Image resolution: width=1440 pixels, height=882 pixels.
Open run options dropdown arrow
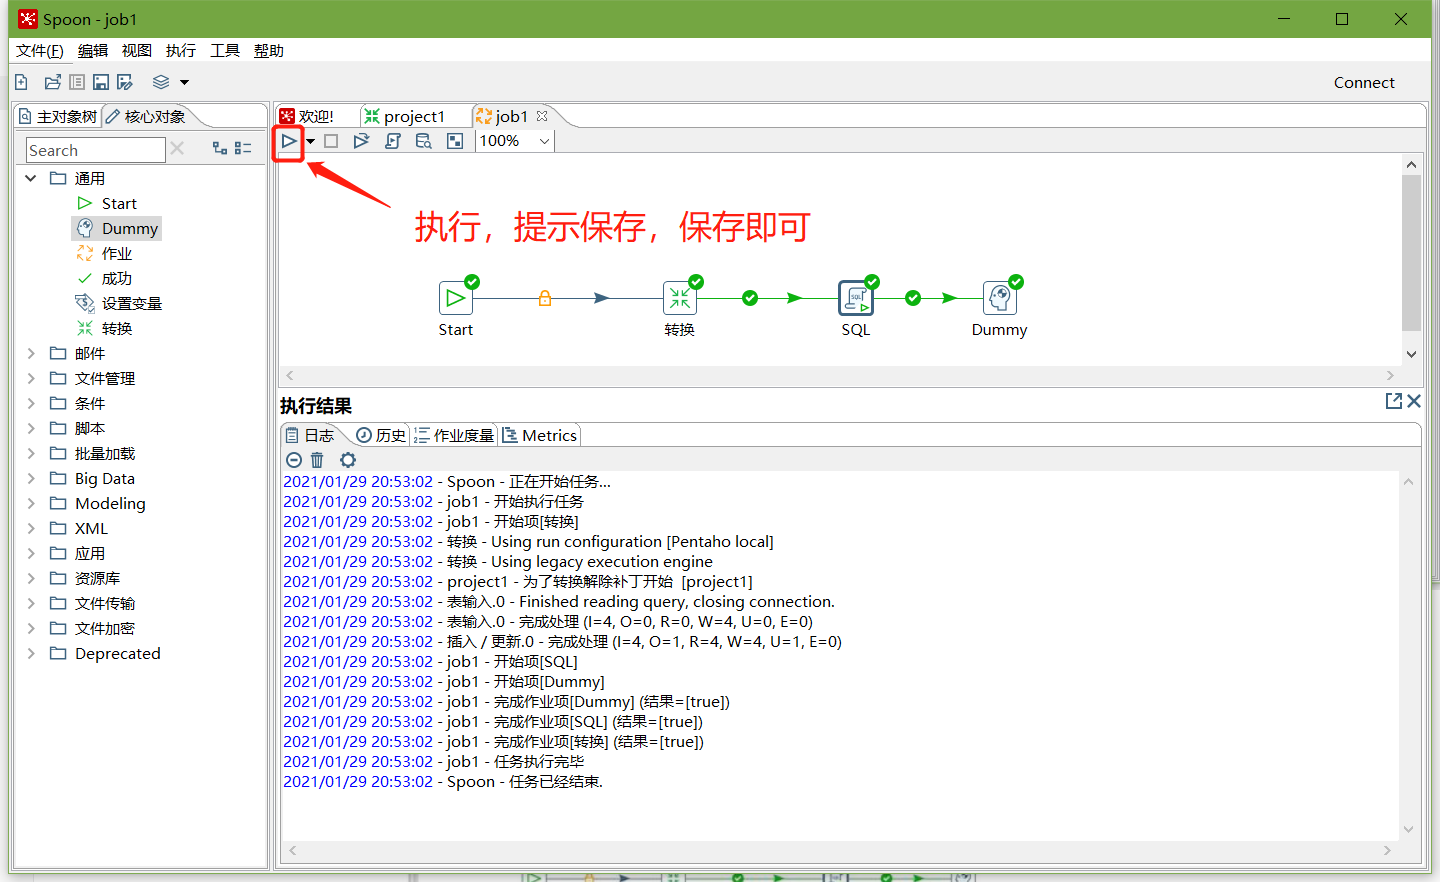click(x=311, y=141)
